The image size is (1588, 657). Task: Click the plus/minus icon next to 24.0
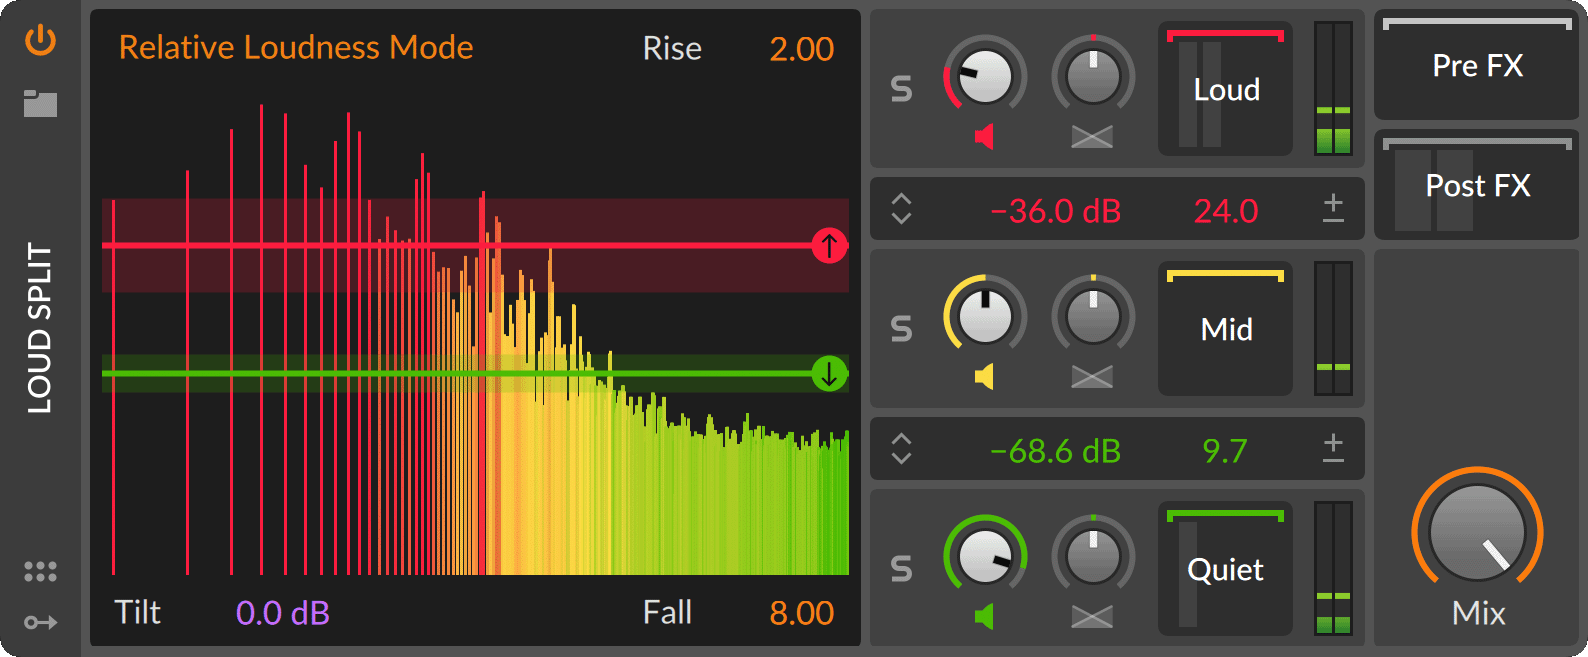point(1333,209)
